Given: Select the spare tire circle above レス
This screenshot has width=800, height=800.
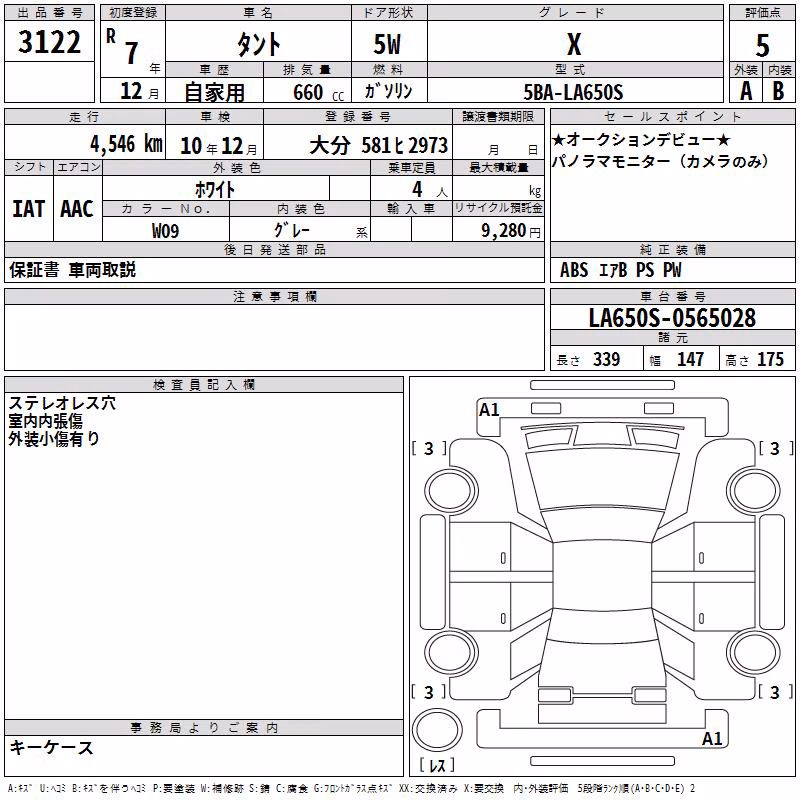Looking at the screenshot, I should click(437, 730).
